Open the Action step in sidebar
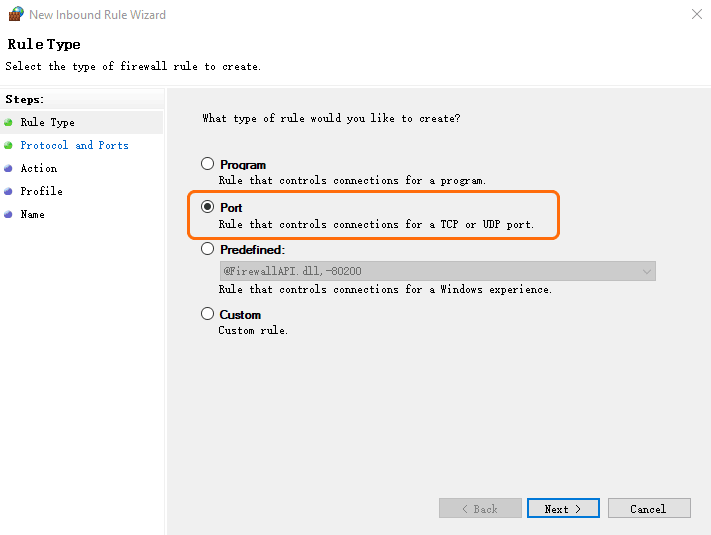The height and width of the screenshot is (535, 711). (x=39, y=169)
